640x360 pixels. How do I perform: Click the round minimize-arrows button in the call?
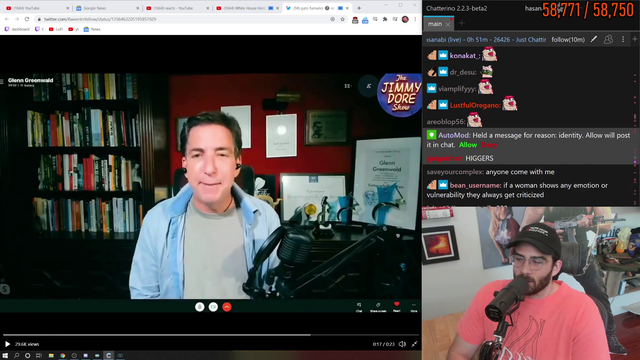click(369, 86)
